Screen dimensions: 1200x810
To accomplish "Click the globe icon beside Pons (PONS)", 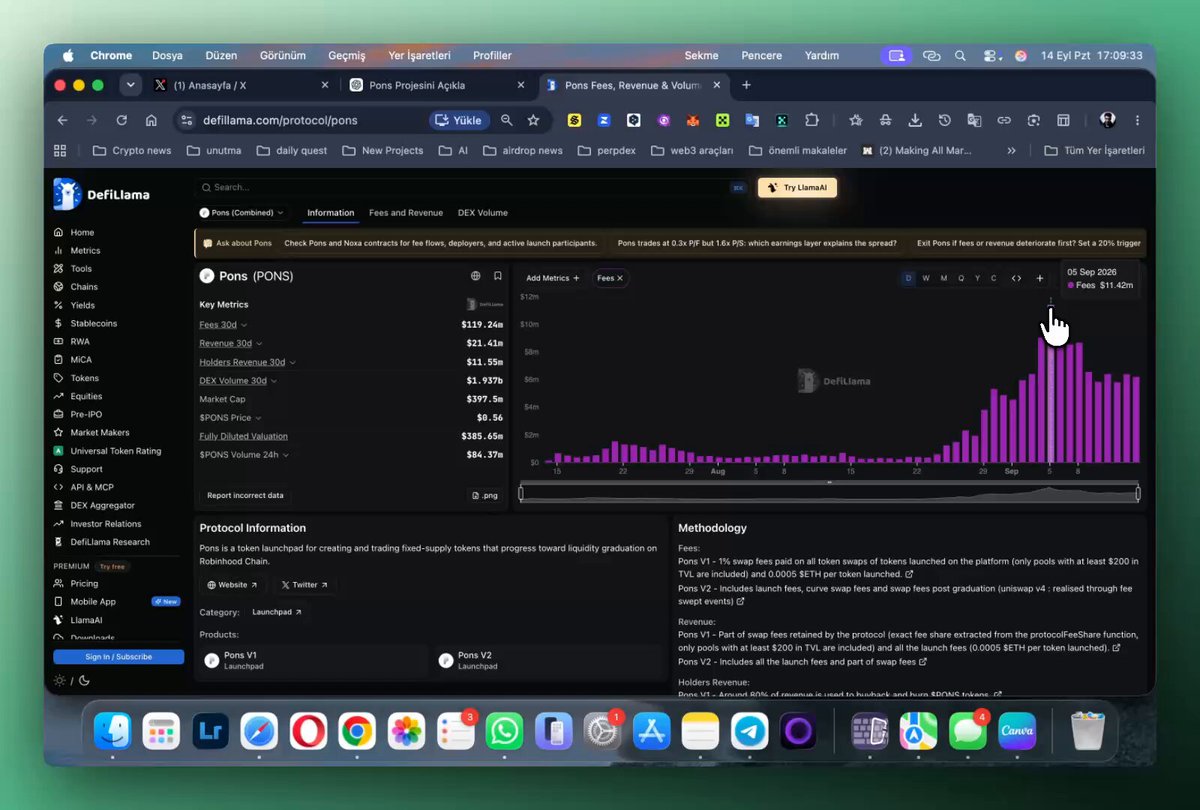I will [x=476, y=276].
